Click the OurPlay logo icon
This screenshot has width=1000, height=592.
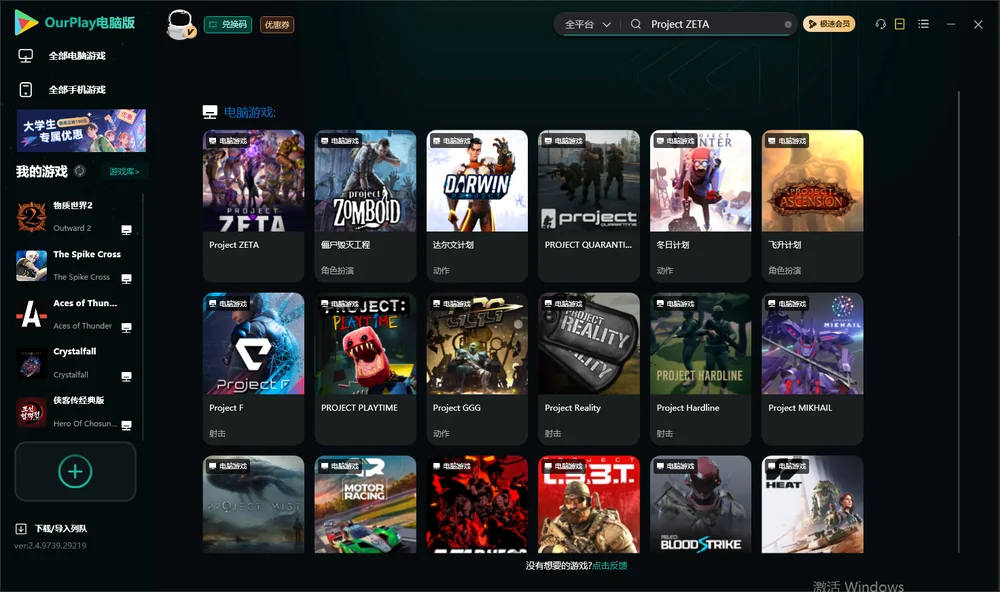coord(26,23)
